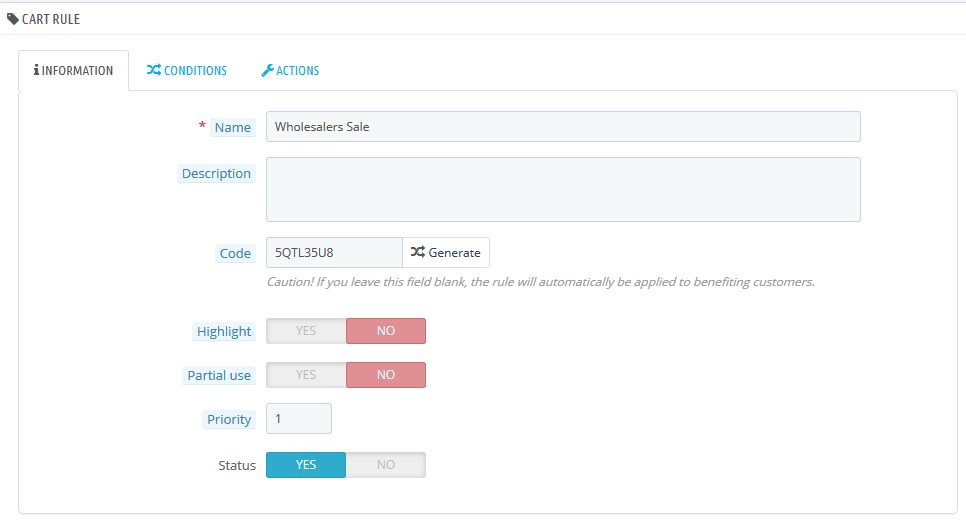Click the shuffle icon inside the Generate button
This screenshot has height=524, width=966.
tap(417, 253)
